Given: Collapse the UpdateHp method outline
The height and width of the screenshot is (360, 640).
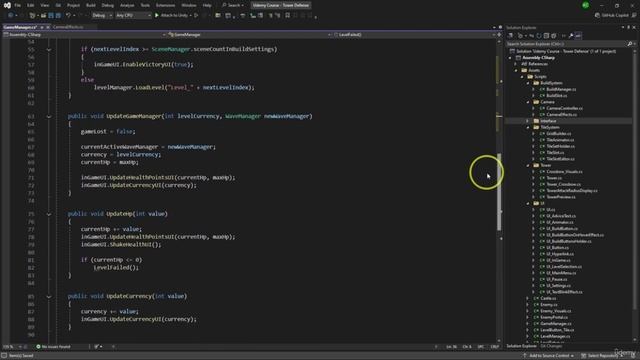Looking at the screenshot, I should [49, 214].
